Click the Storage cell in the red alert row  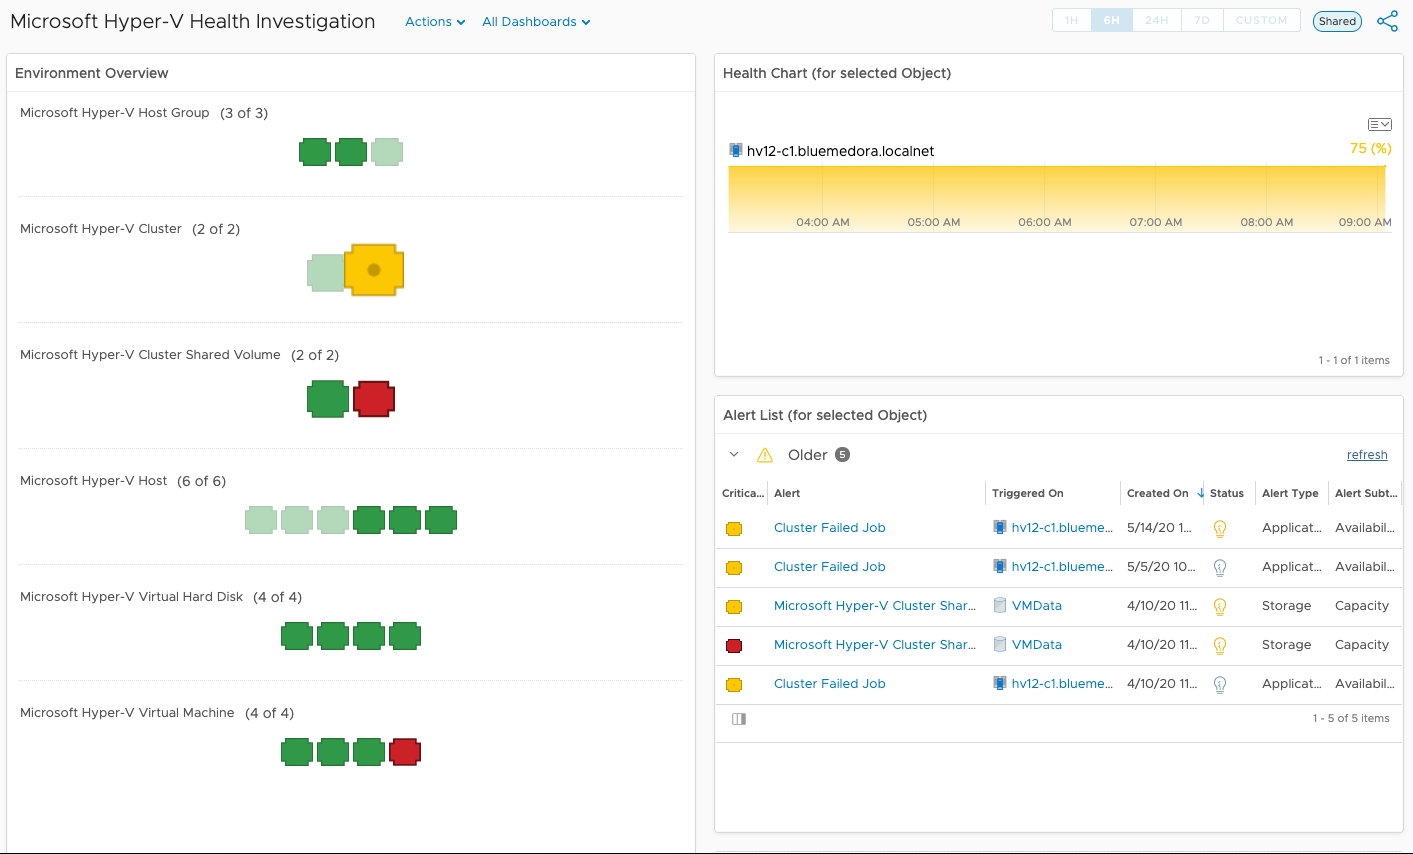pyautogui.click(x=1287, y=645)
